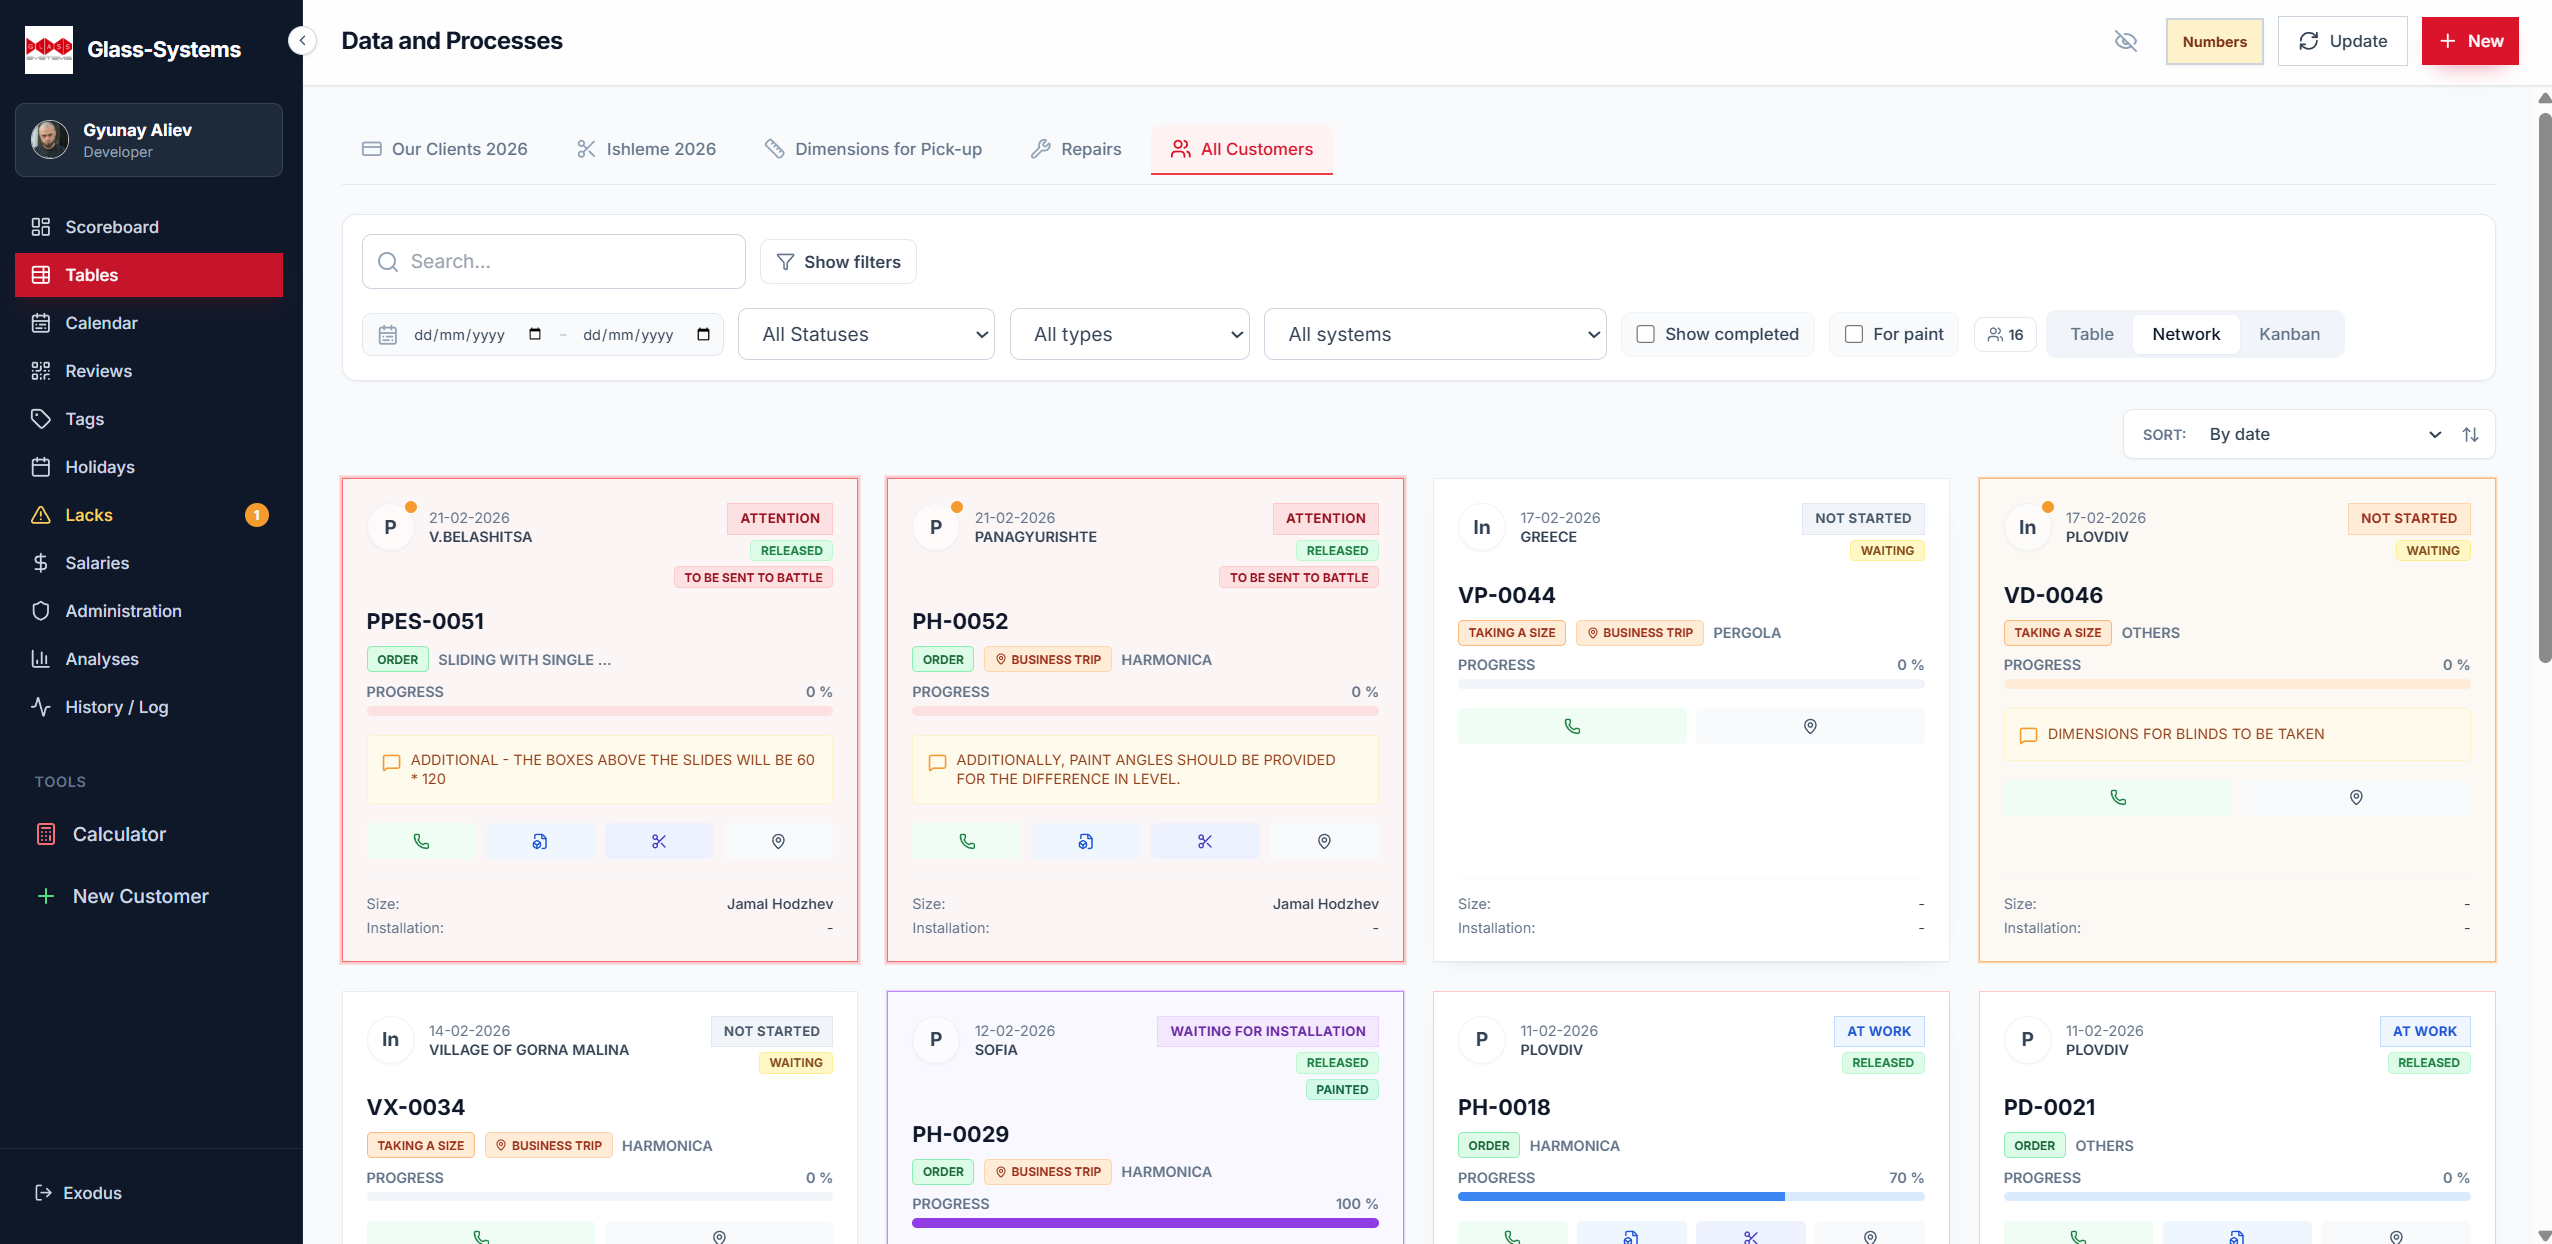The image size is (2552, 1244).
Task: Collapse the sidebar with the arrow button
Action: (302, 41)
